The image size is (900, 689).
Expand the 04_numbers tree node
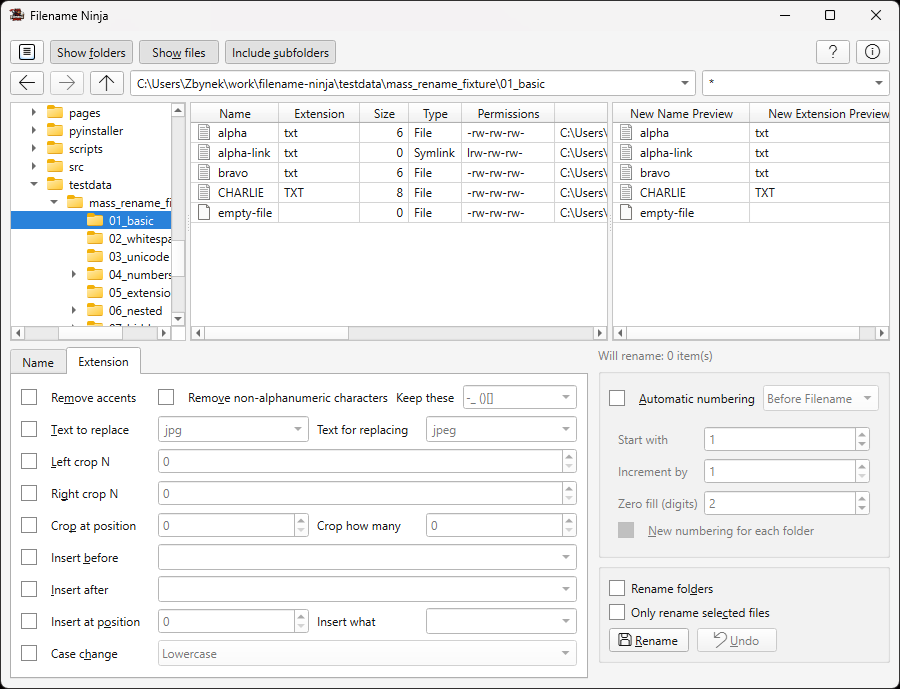point(73,274)
